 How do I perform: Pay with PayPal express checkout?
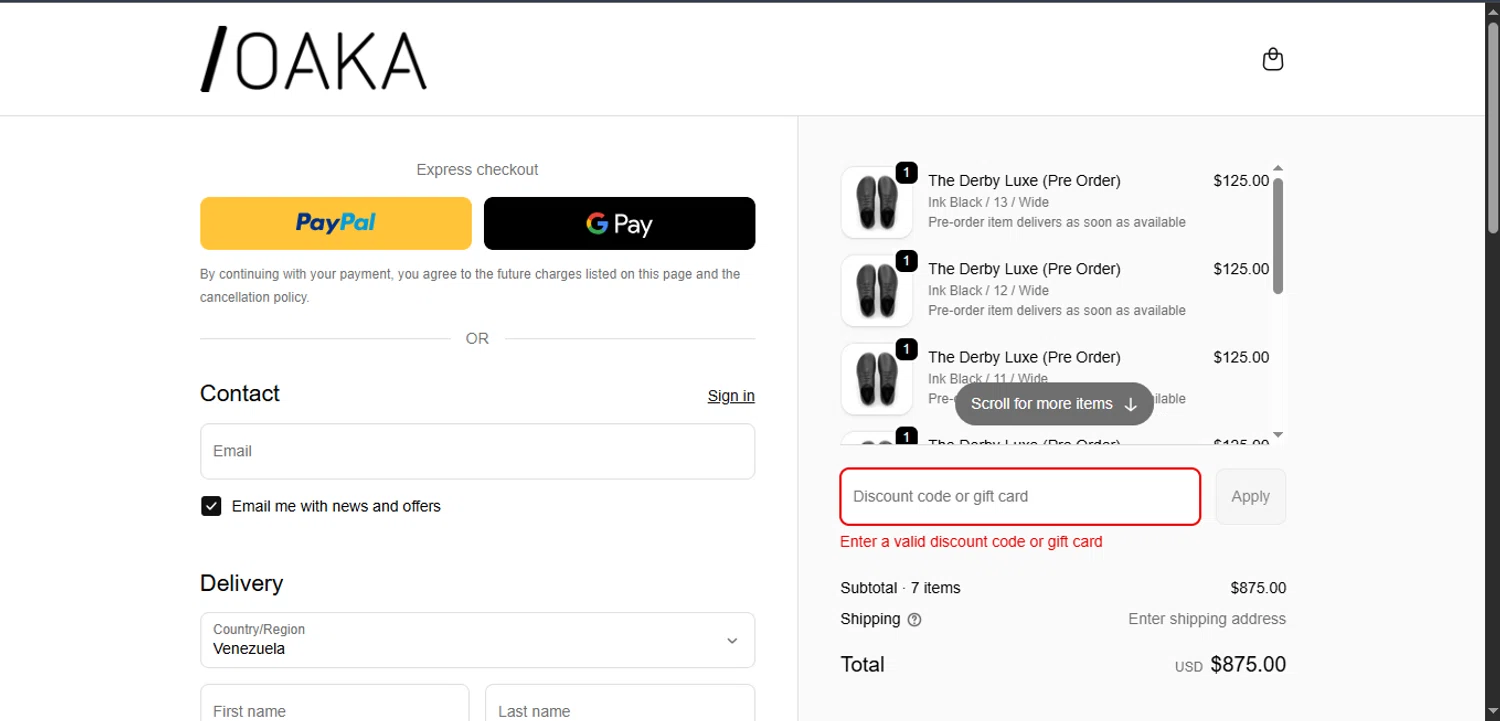[x=336, y=223]
